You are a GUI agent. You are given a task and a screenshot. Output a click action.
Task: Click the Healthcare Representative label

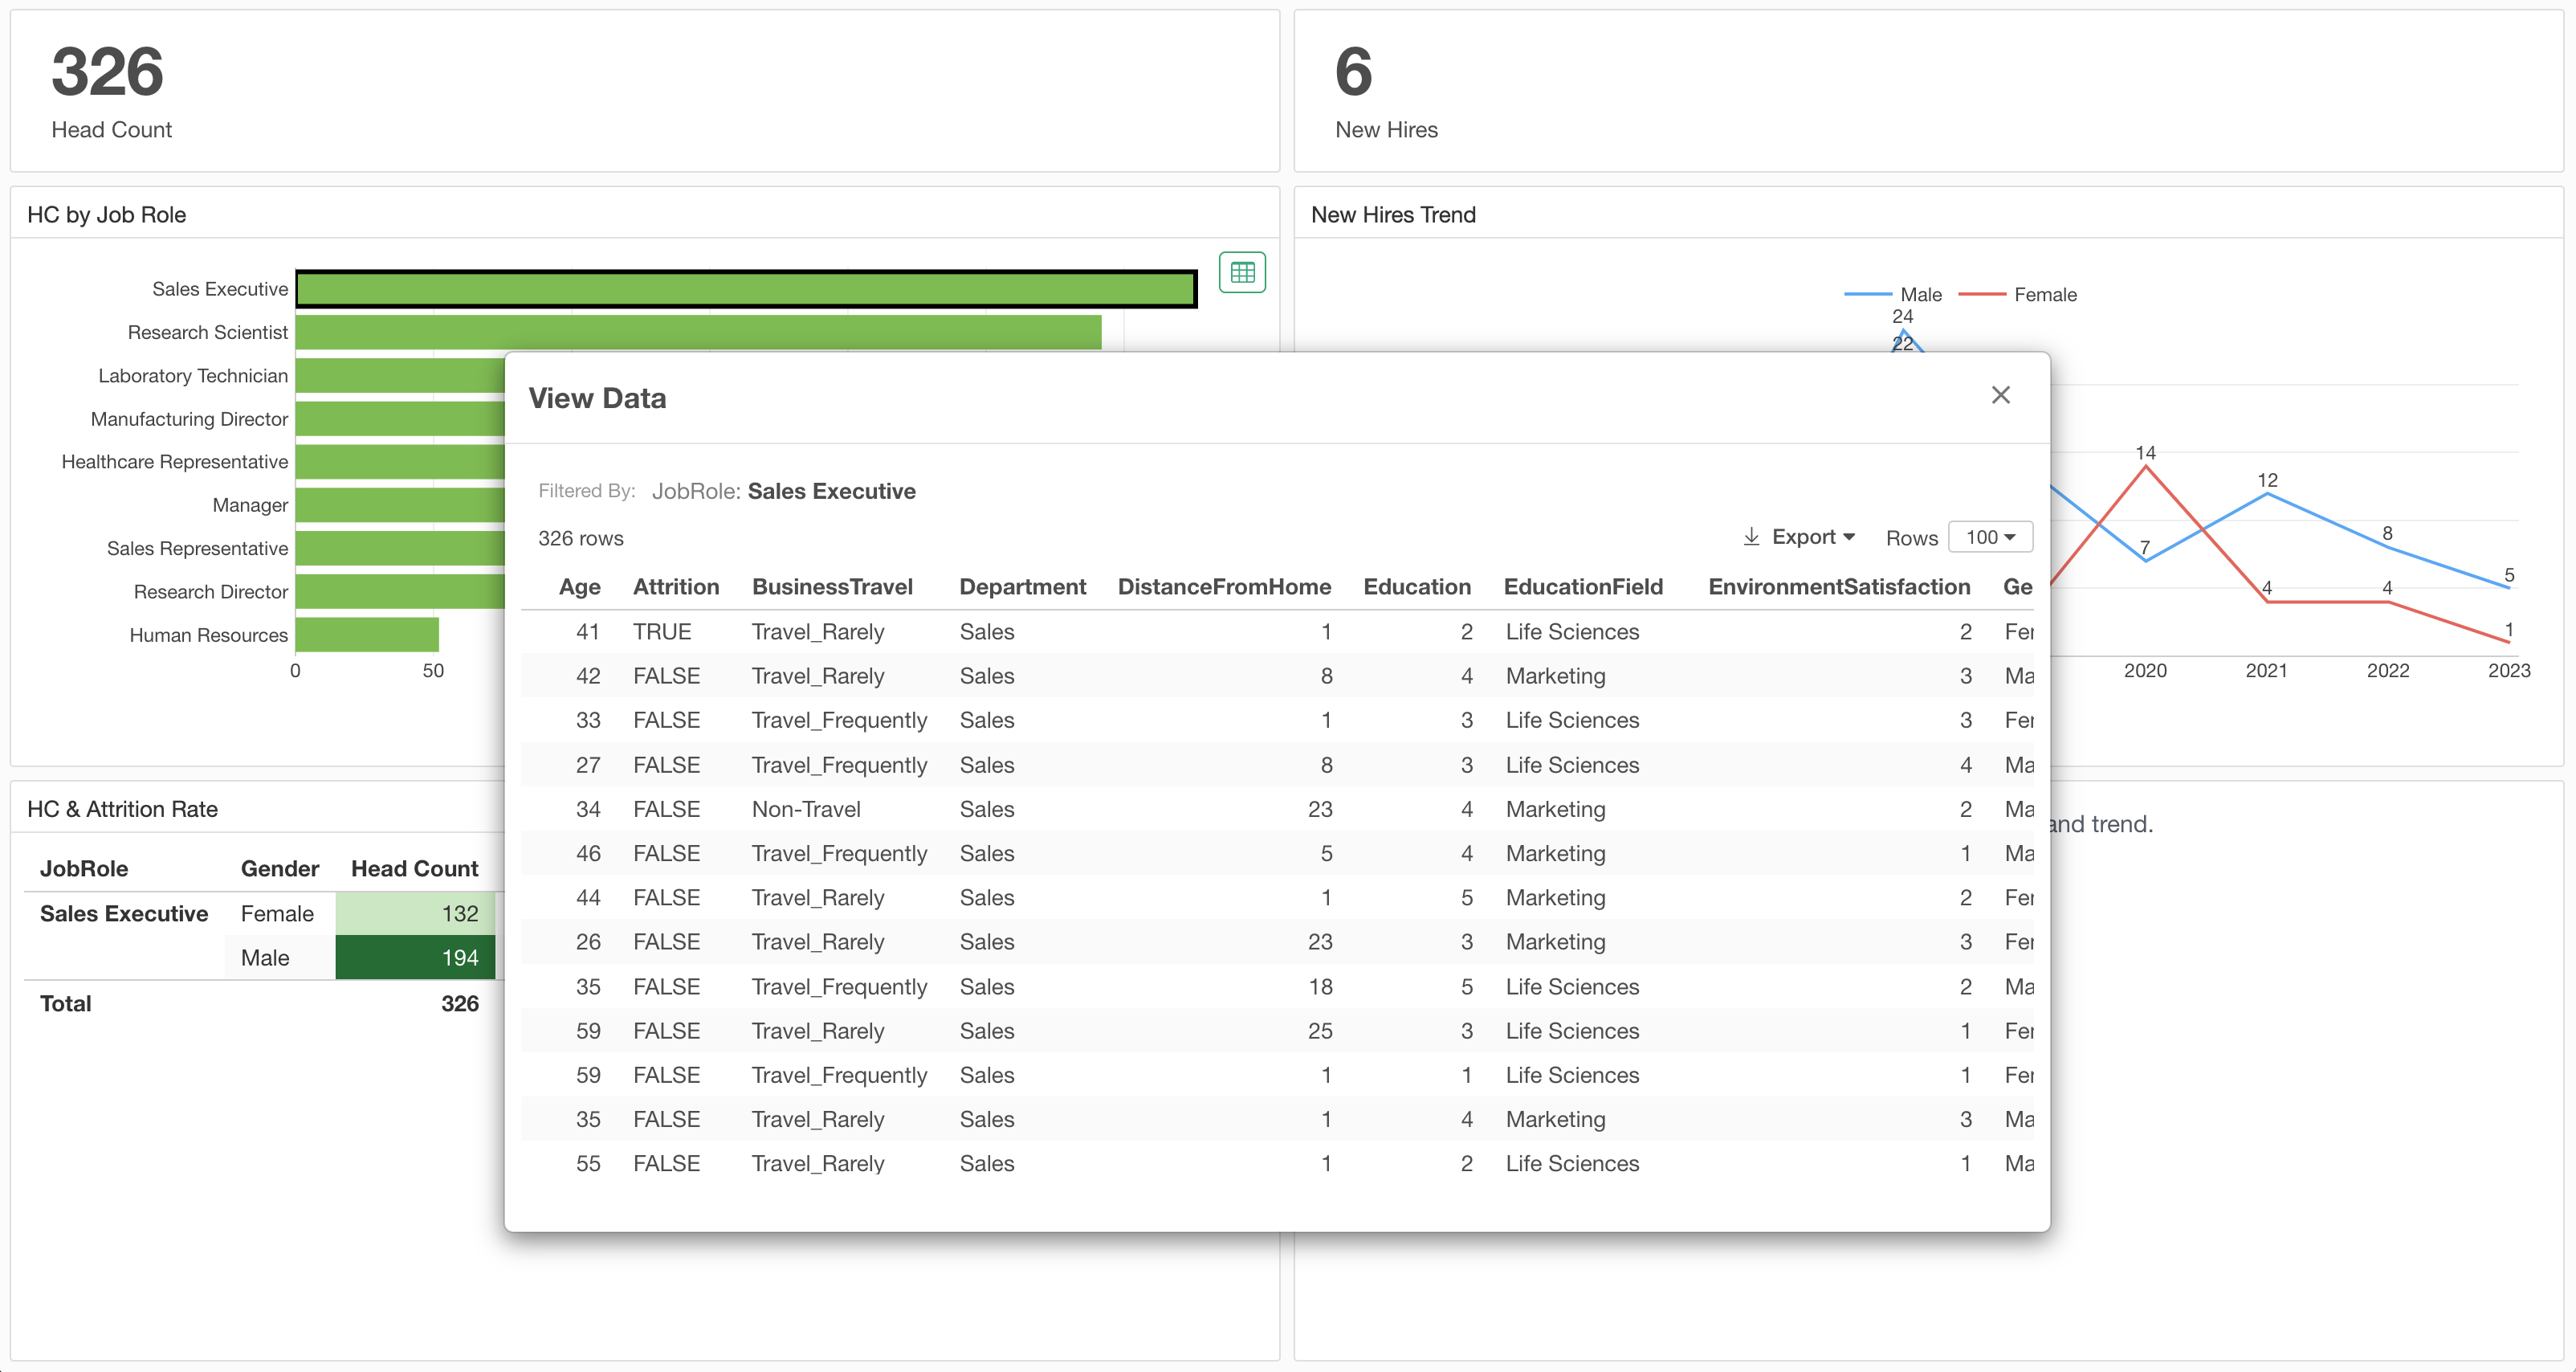(x=175, y=462)
